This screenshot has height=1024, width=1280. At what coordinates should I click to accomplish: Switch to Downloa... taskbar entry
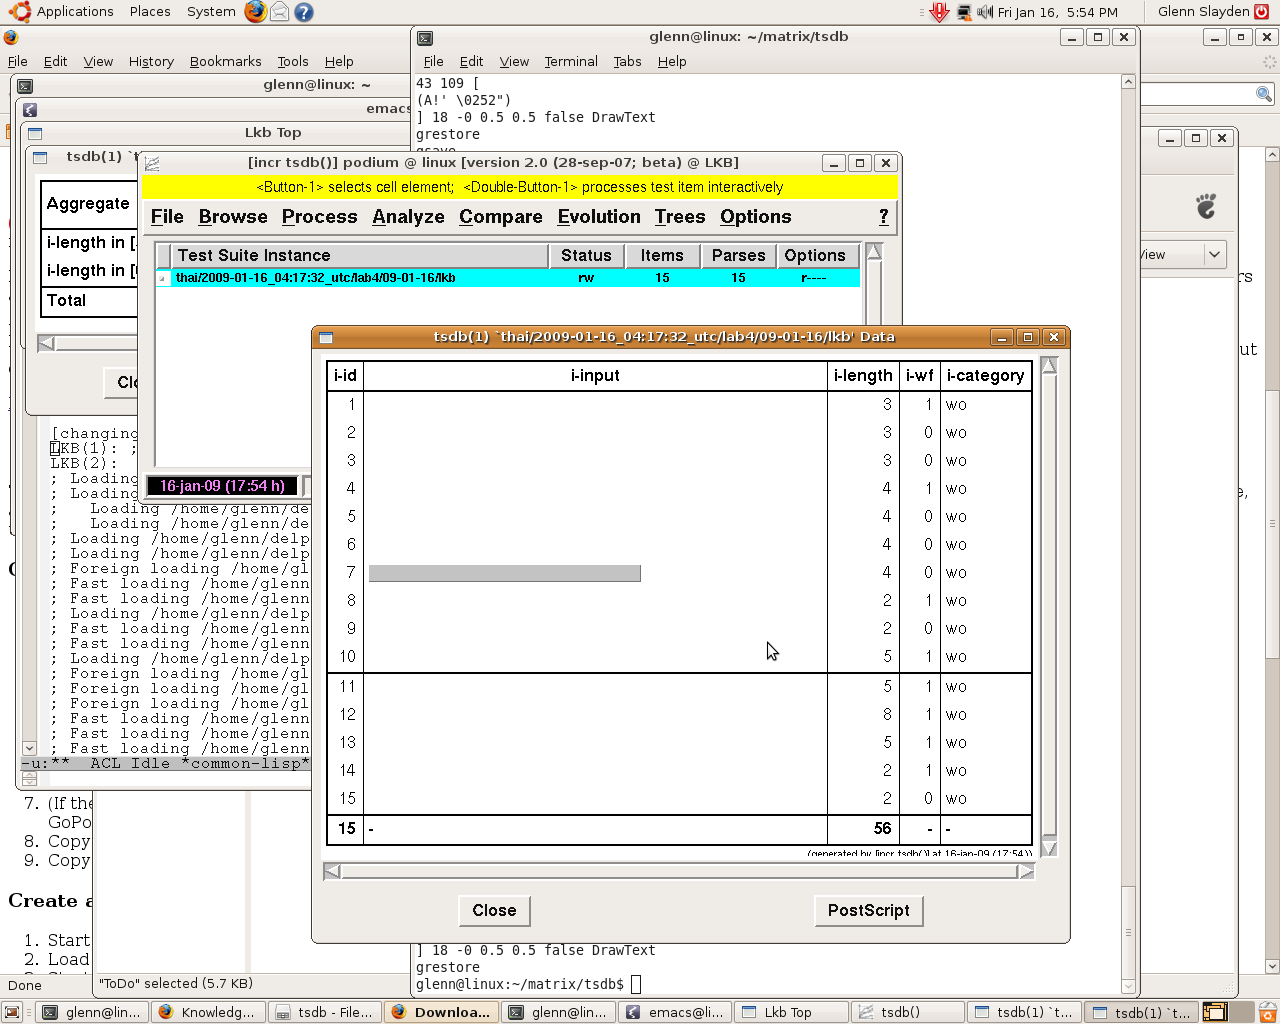pos(441,1012)
